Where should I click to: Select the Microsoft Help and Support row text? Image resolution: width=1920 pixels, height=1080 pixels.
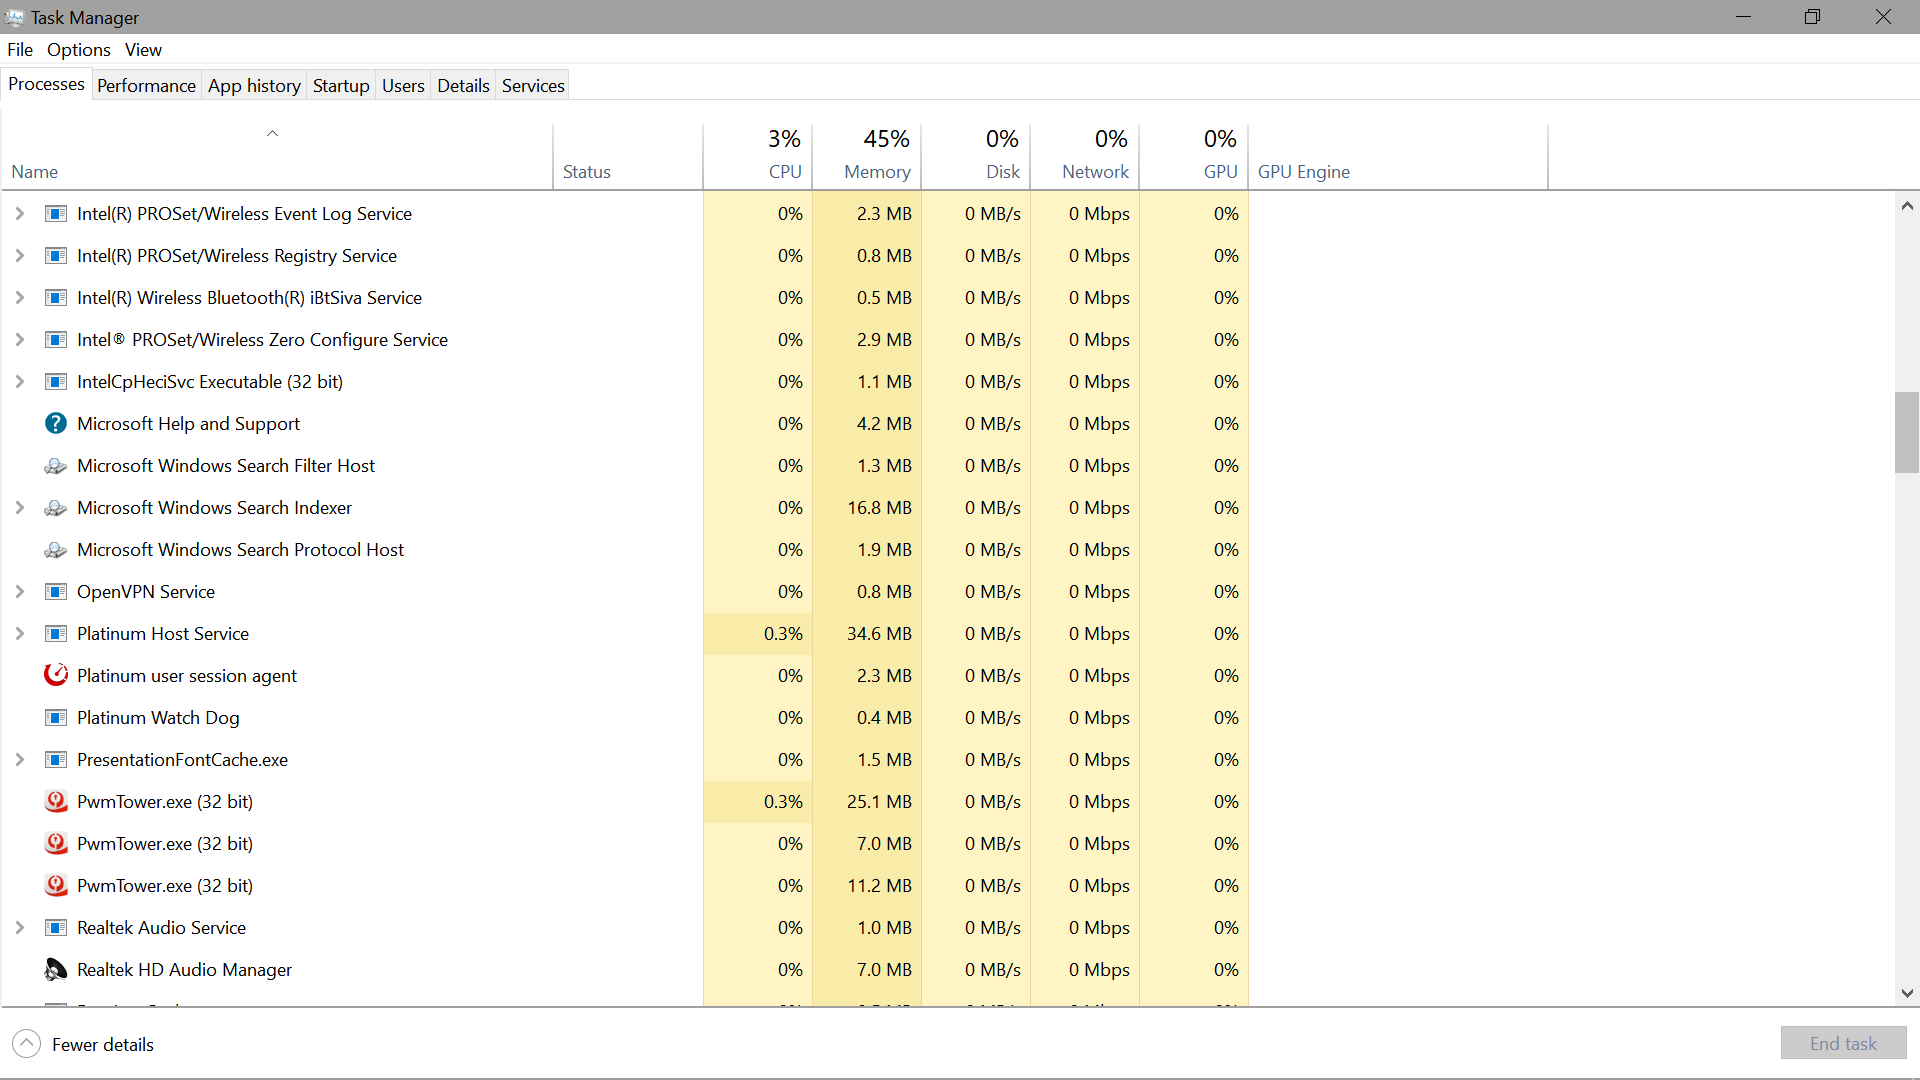point(188,424)
